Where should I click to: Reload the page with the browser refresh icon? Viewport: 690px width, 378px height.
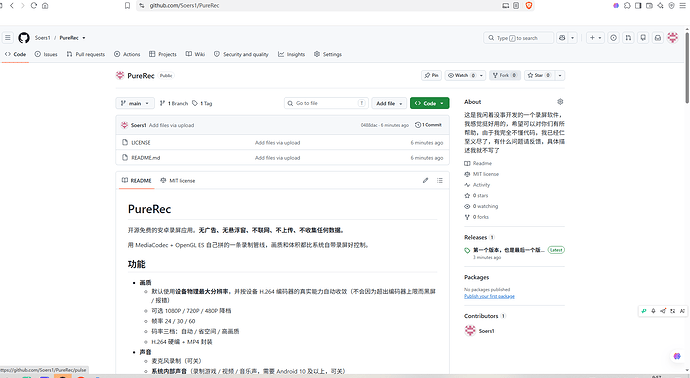[34, 6]
